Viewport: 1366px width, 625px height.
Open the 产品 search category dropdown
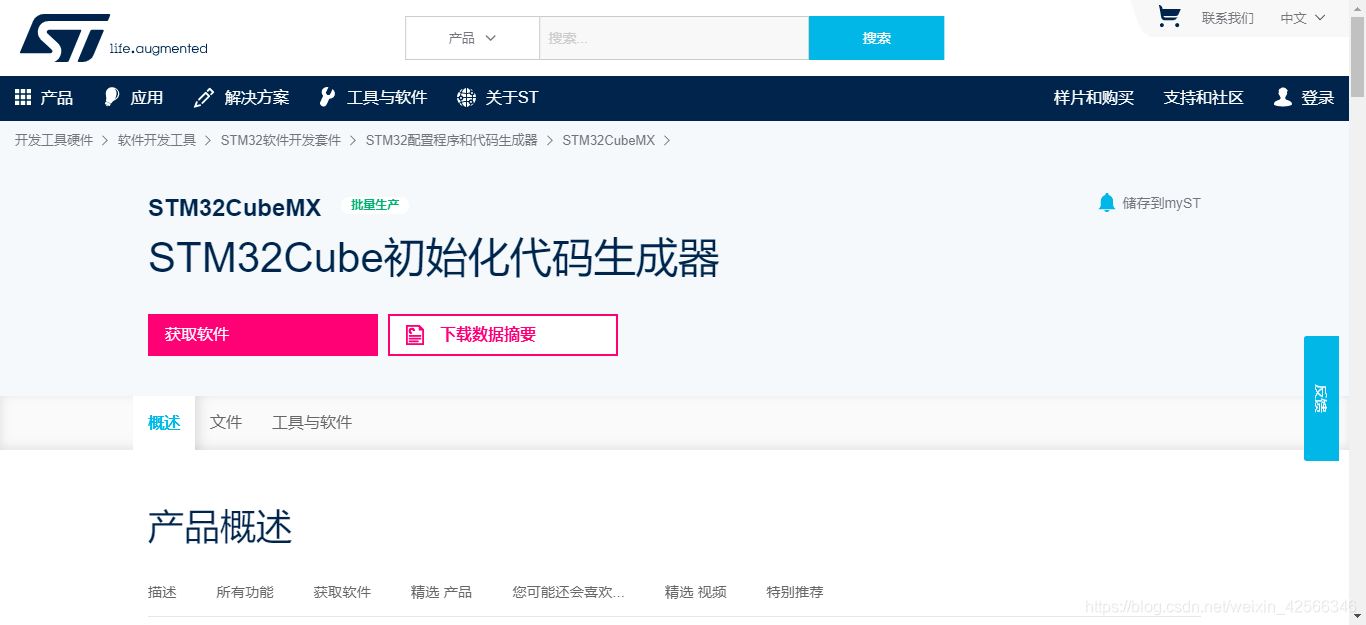pyautogui.click(x=472, y=38)
